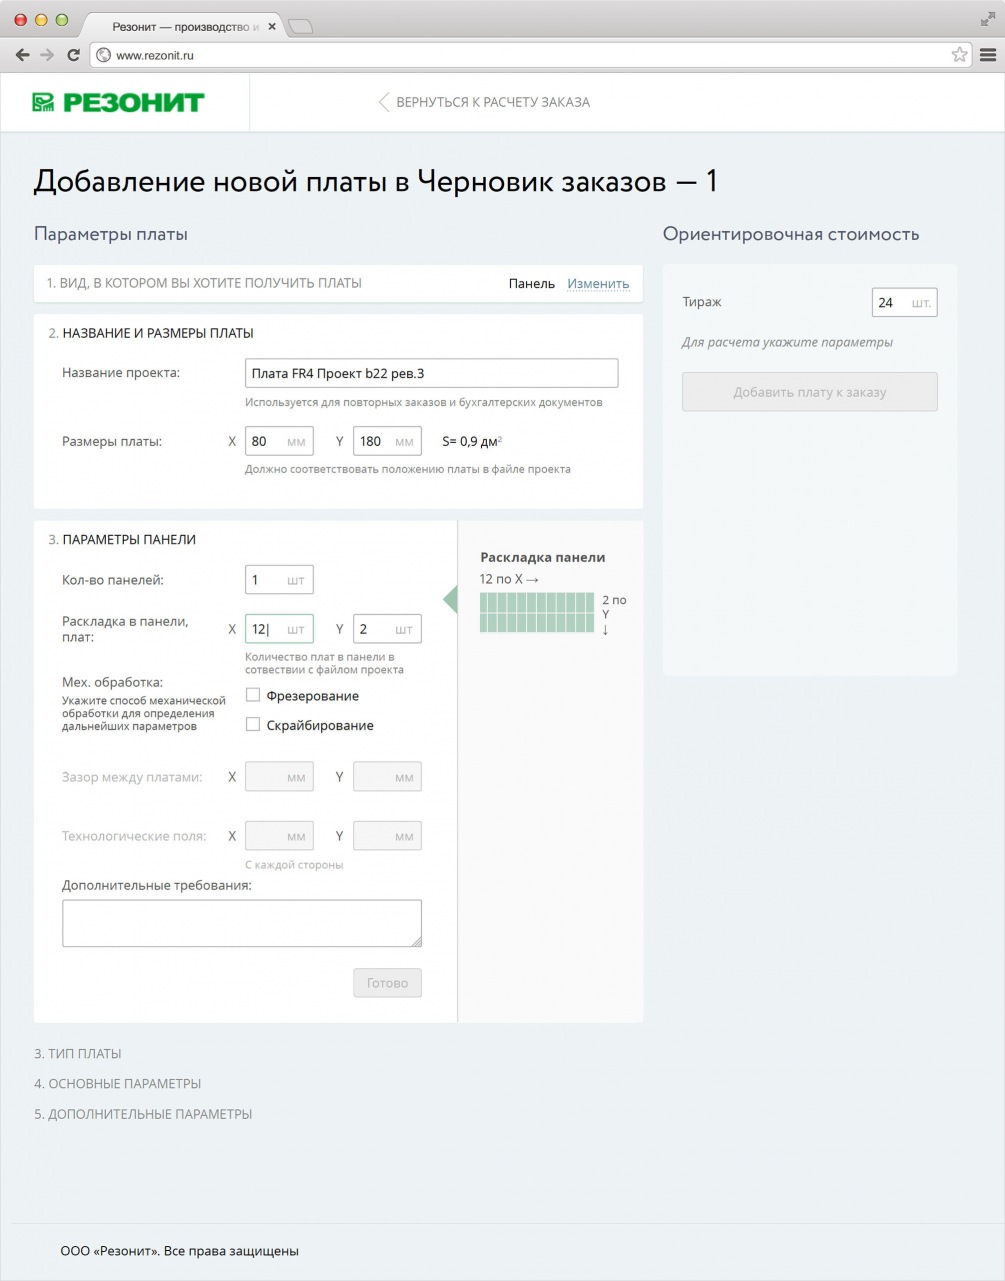1005x1281 pixels.
Task: Click the Кол-во панелей field
Action: pyautogui.click(x=279, y=579)
